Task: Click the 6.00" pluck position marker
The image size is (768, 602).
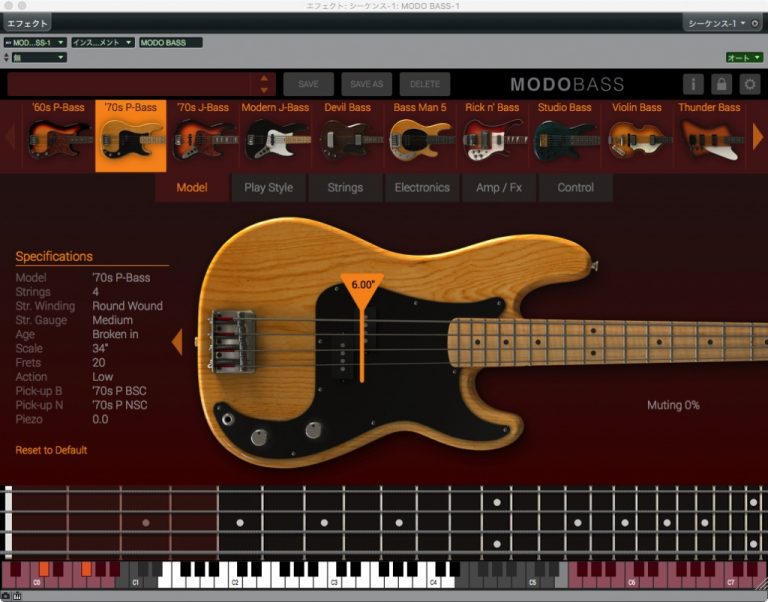Action: pos(362,287)
